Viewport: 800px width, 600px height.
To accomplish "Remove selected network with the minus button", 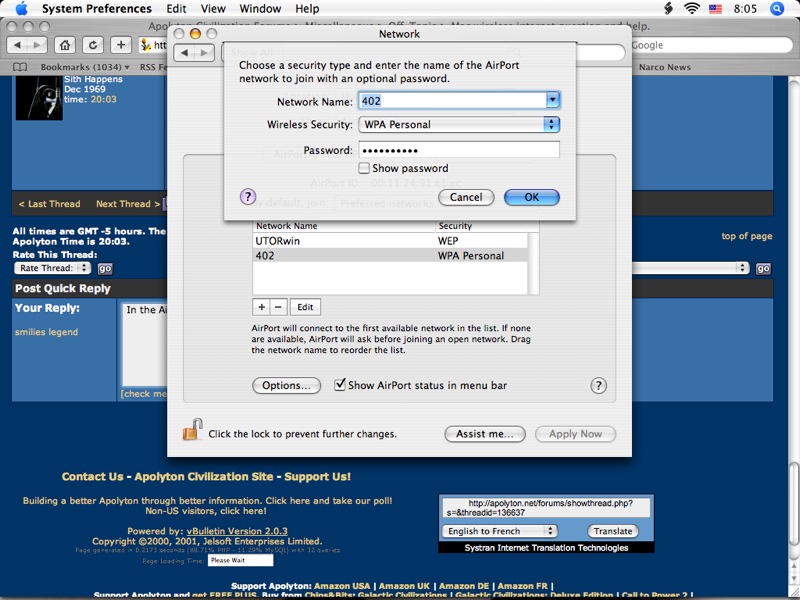I will 279,307.
